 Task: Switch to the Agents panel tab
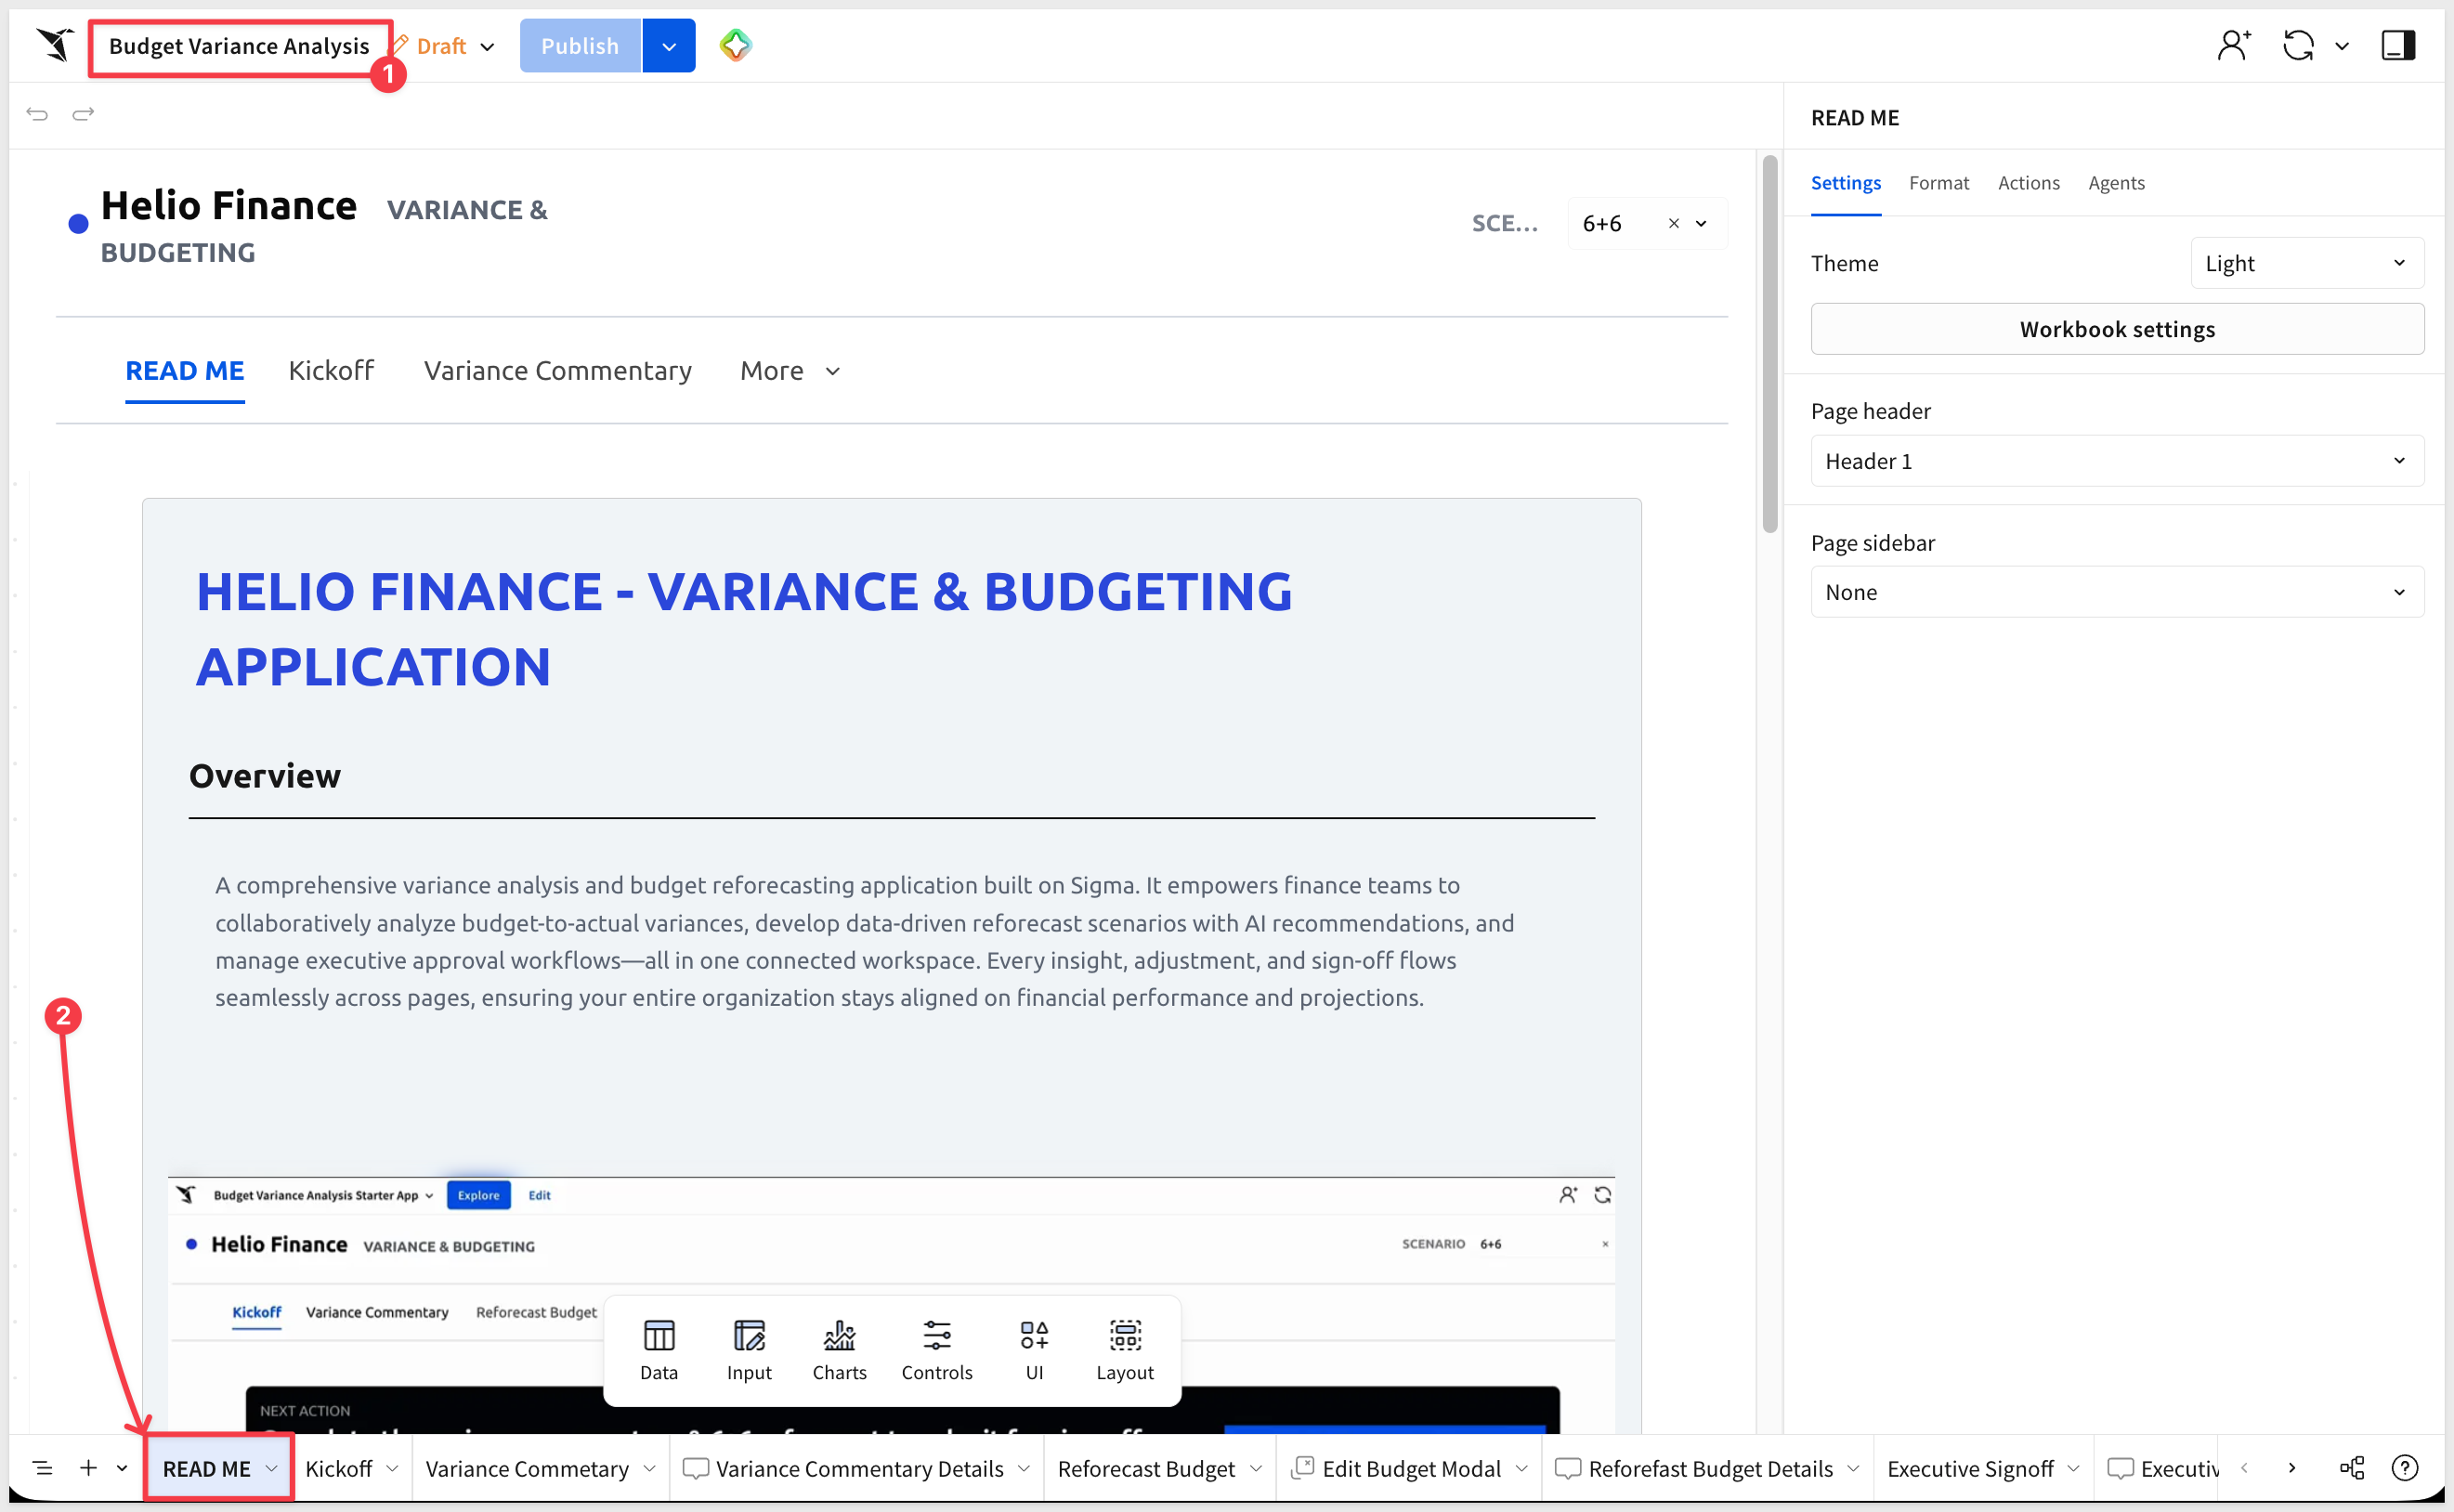[x=2116, y=183]
